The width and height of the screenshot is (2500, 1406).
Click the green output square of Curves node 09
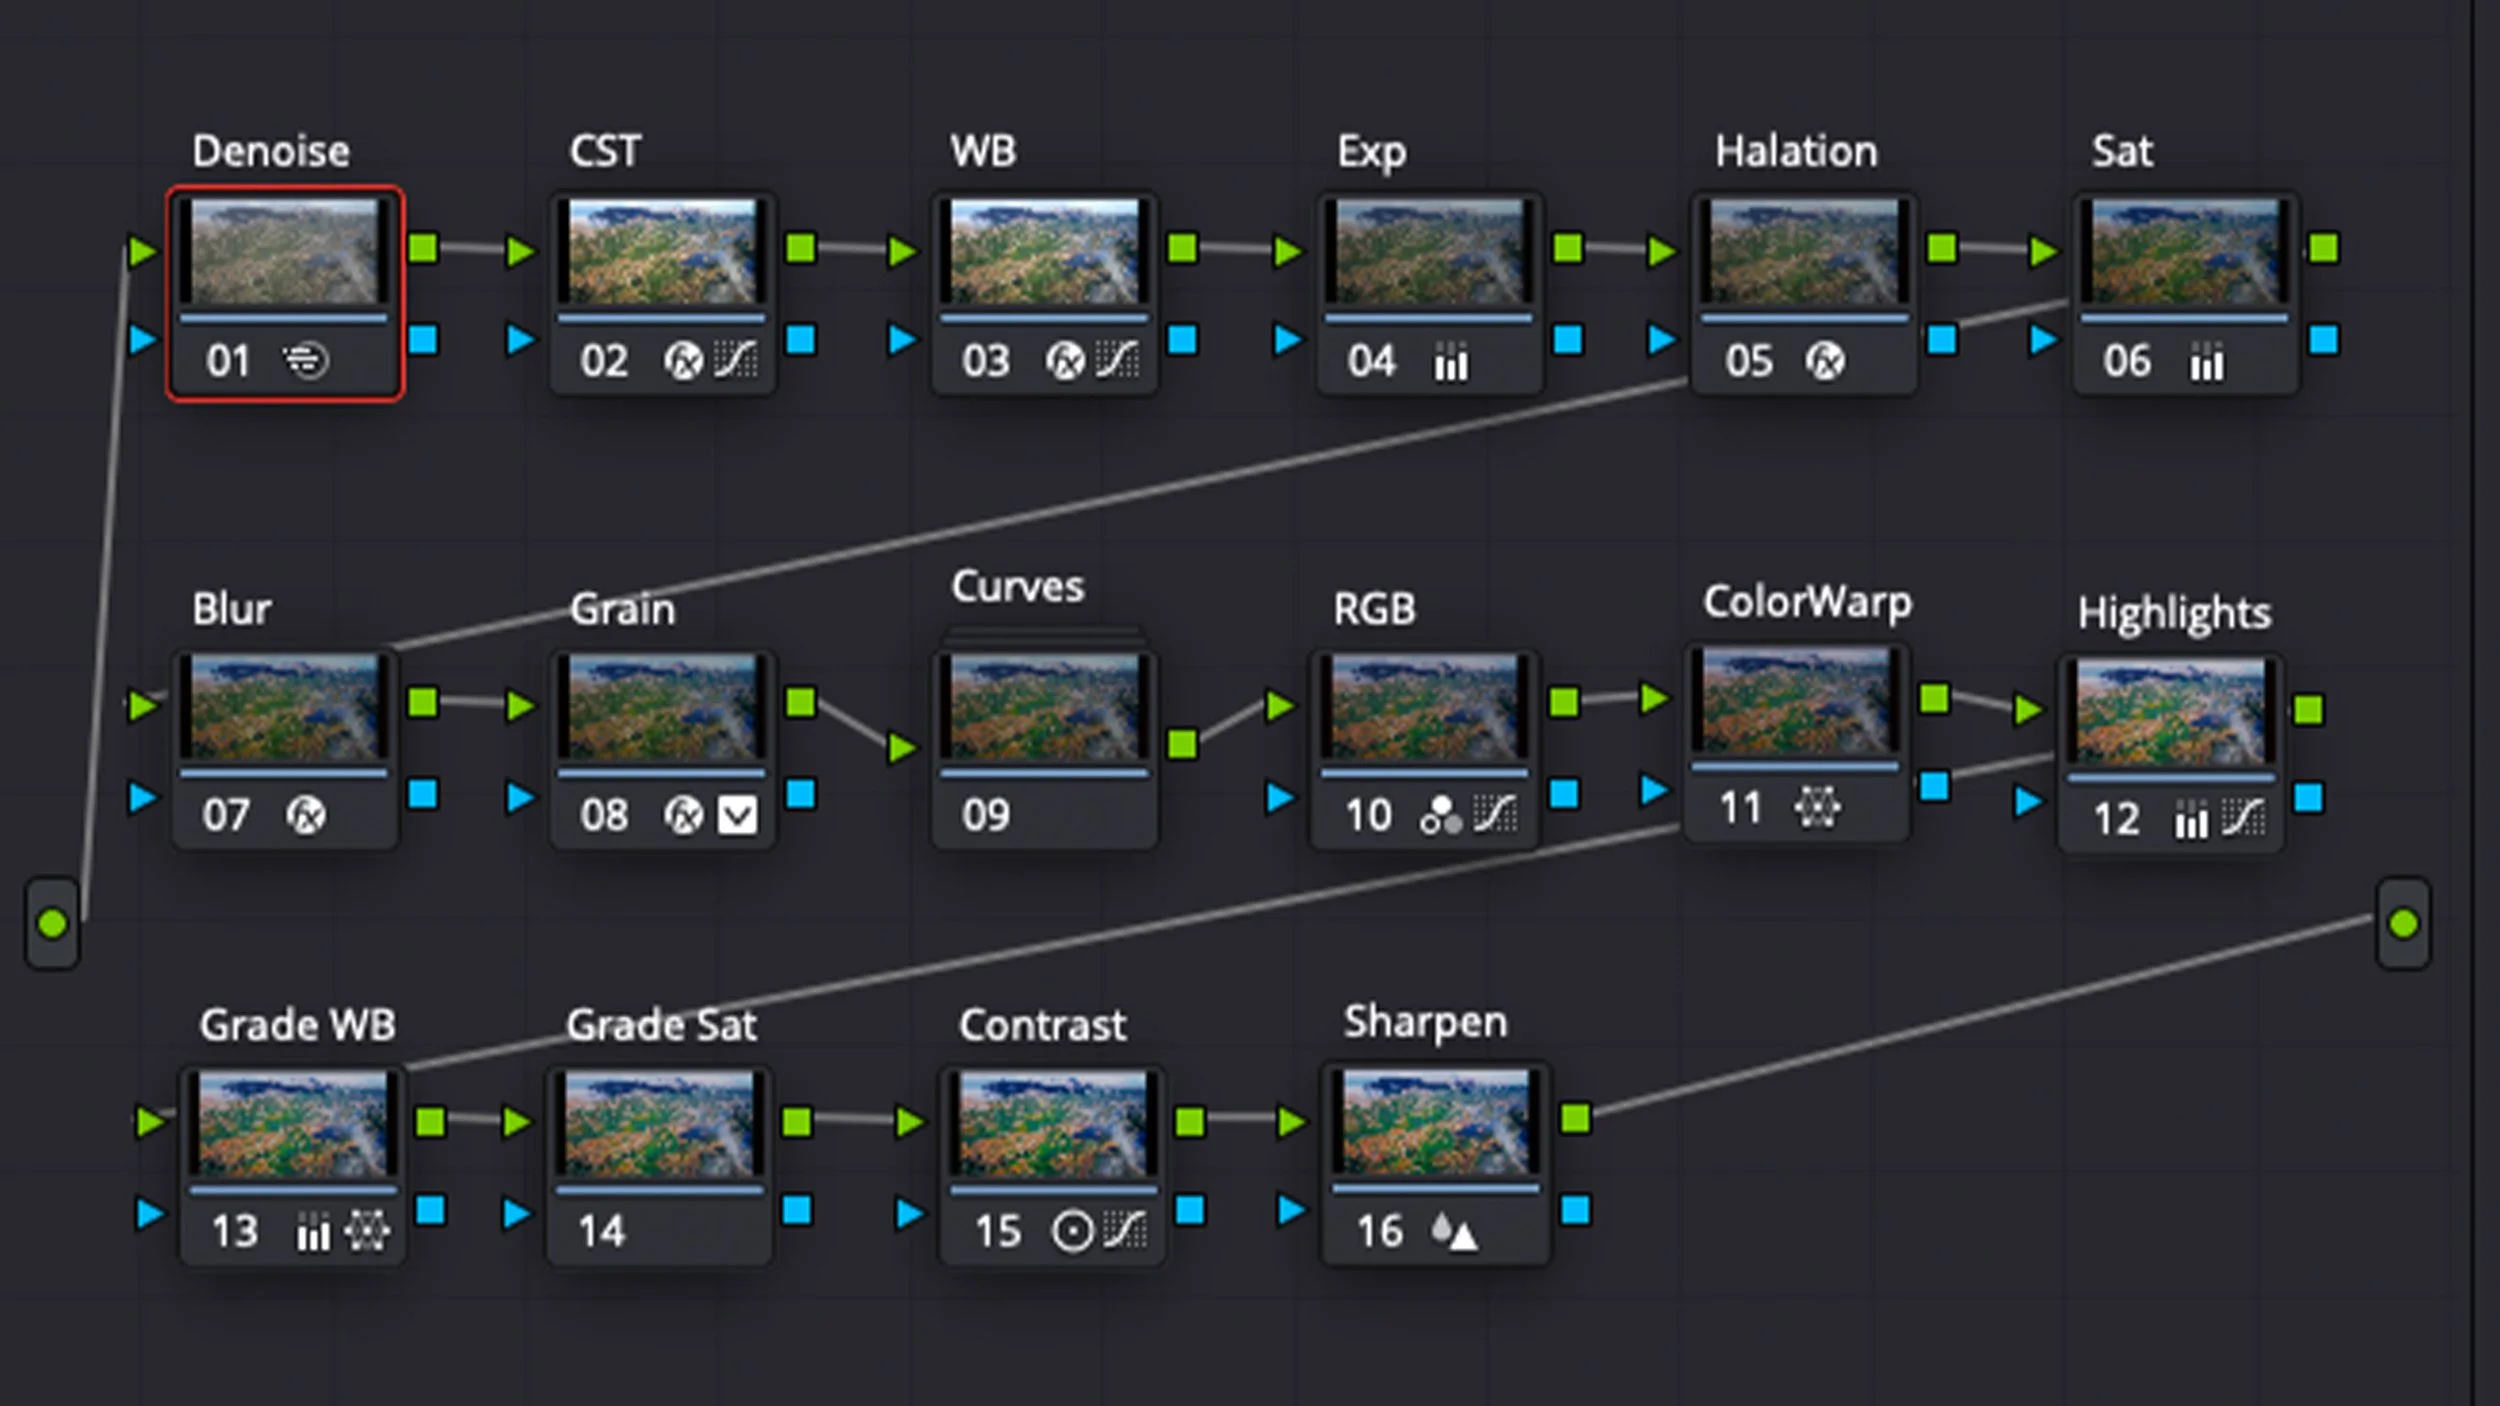click(x=1182, y=744)
